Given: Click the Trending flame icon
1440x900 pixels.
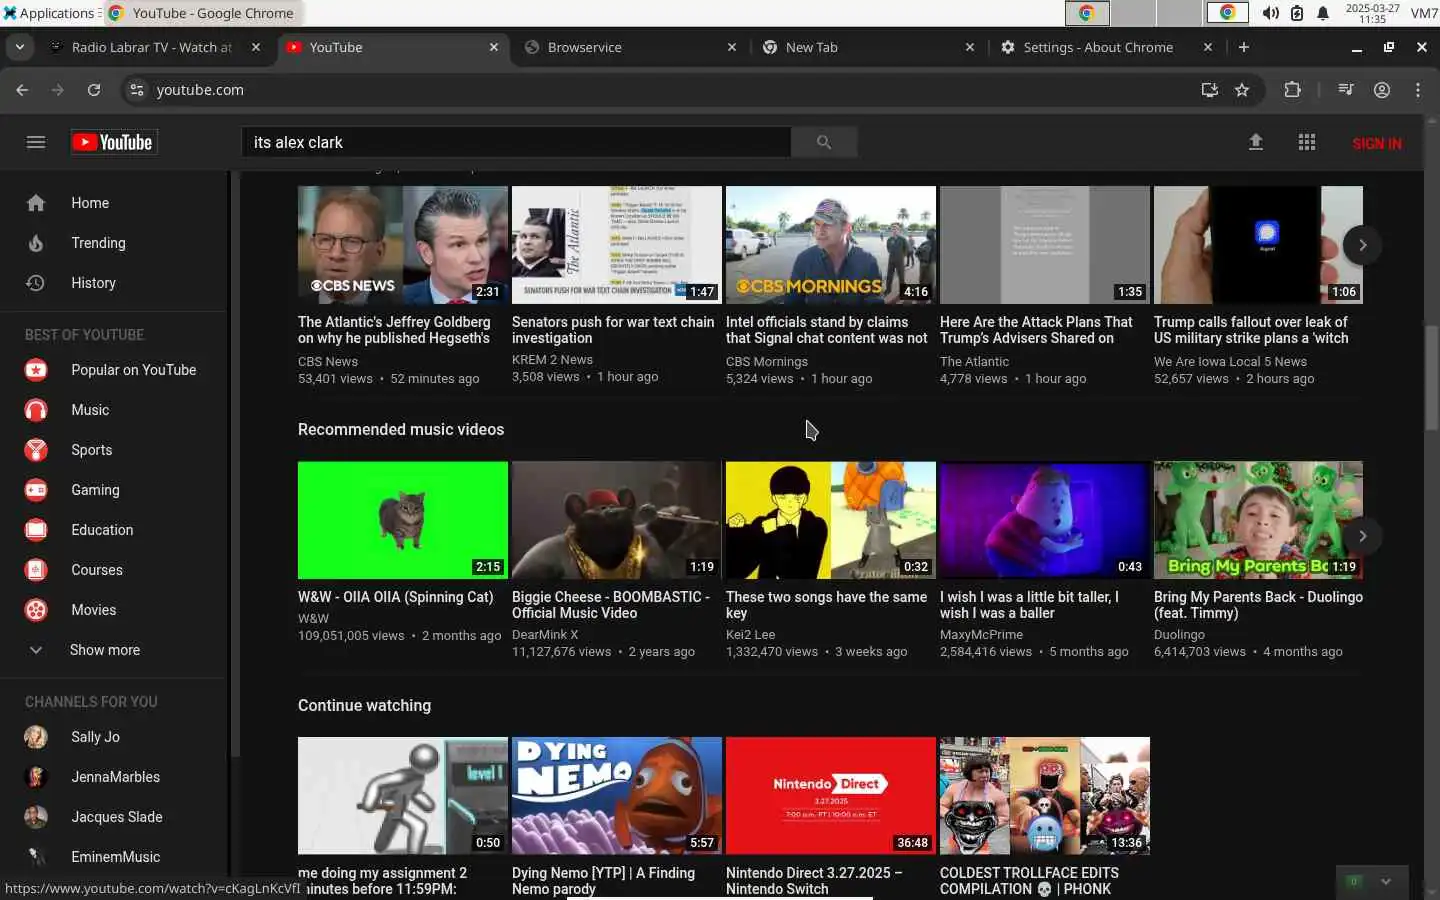Looking at the screenshot, I should 36,243.
